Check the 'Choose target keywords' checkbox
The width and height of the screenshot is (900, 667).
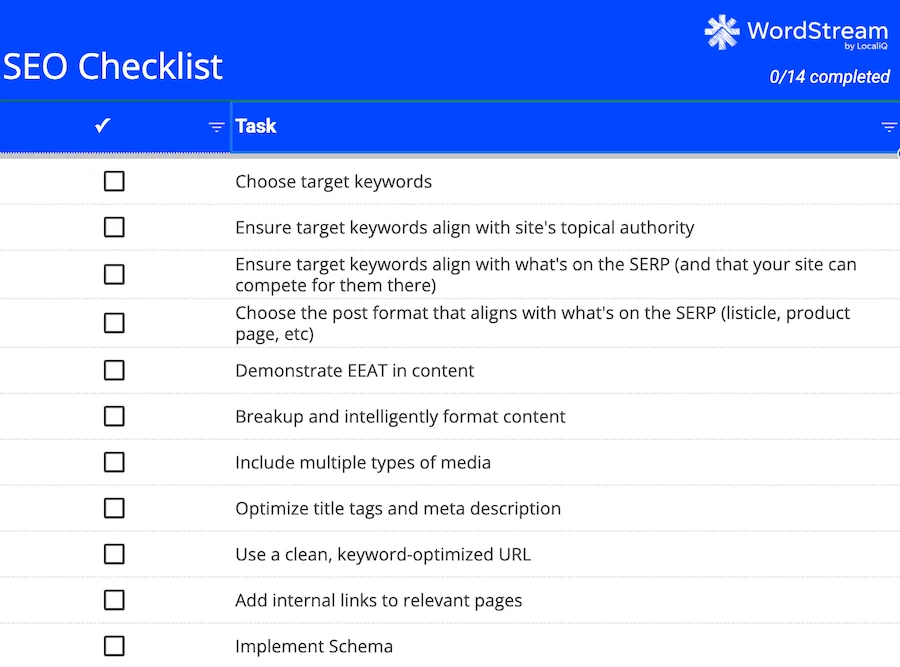pos(114,181)
